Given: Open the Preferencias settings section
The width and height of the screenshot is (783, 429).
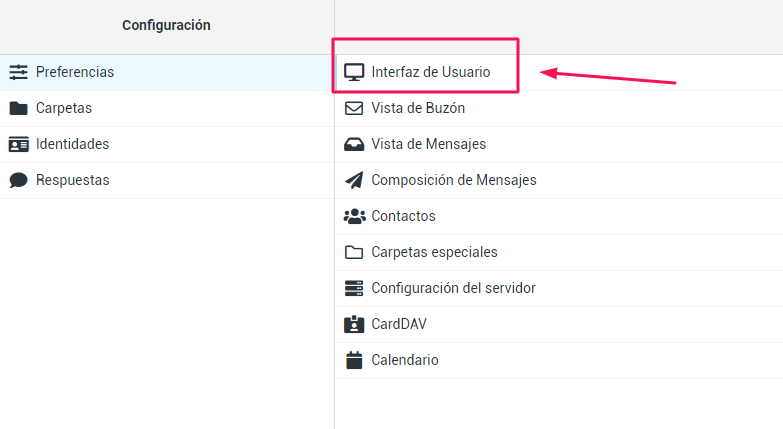Looking at the screenshot, I should (x=75, y=72).
